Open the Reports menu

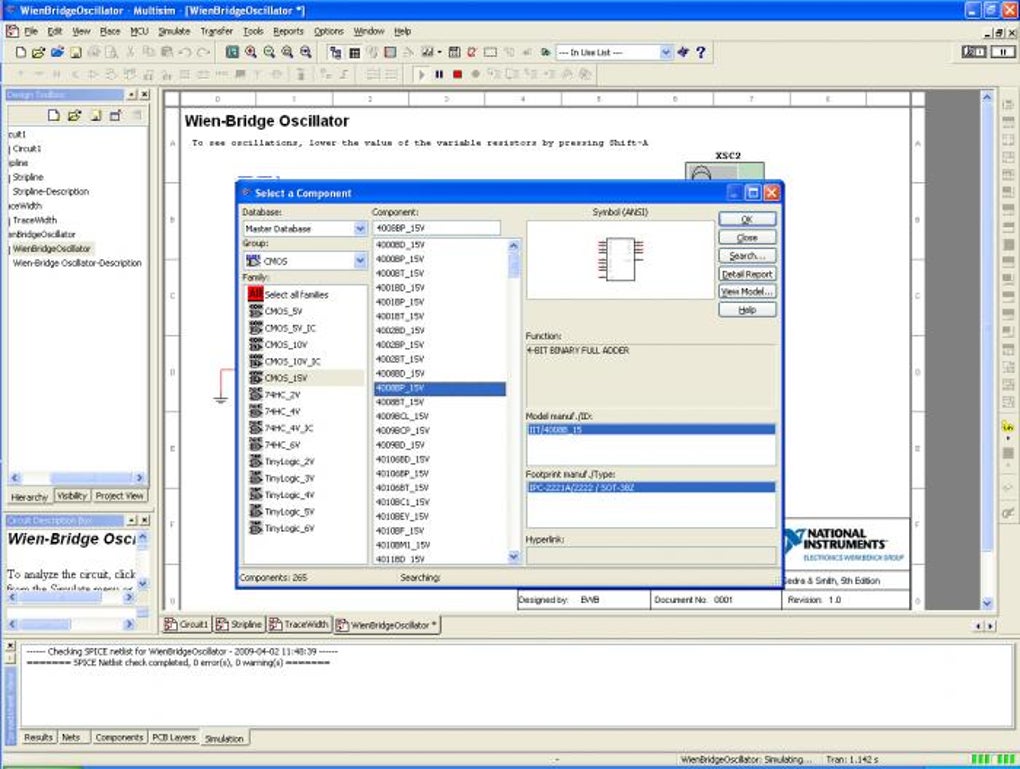(x=288, y=31)
